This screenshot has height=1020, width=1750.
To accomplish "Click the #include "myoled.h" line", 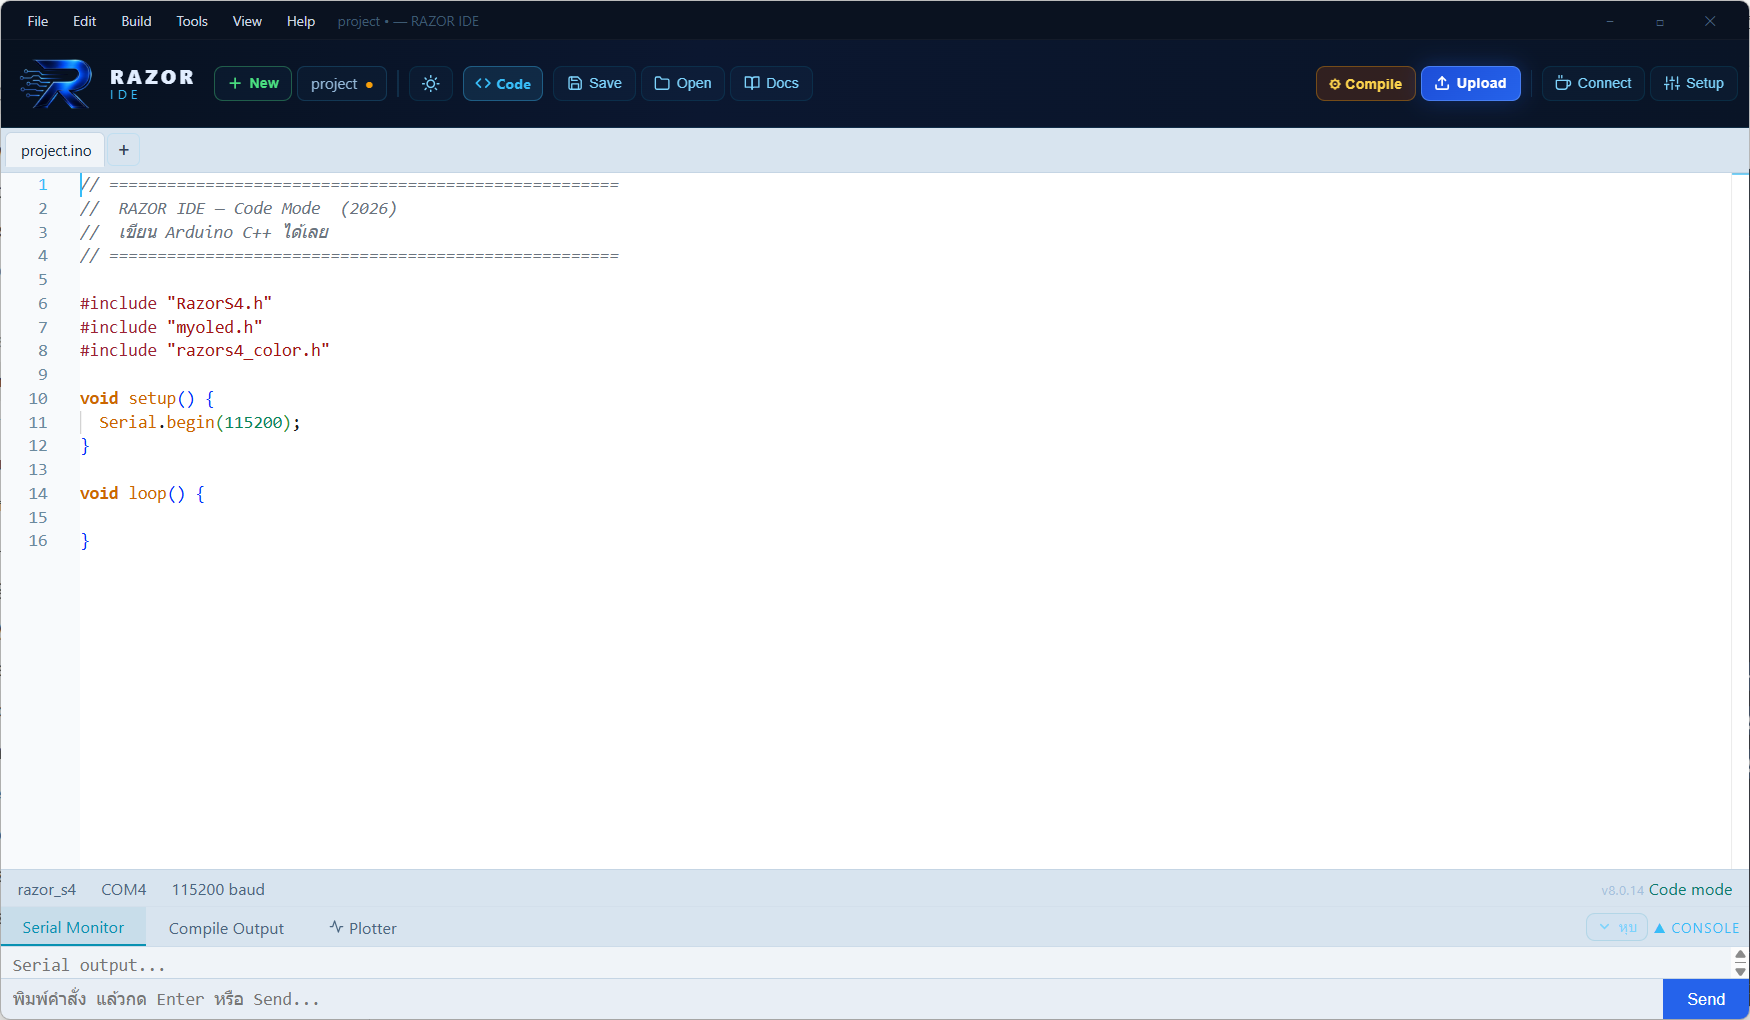I will click(171, 327).
